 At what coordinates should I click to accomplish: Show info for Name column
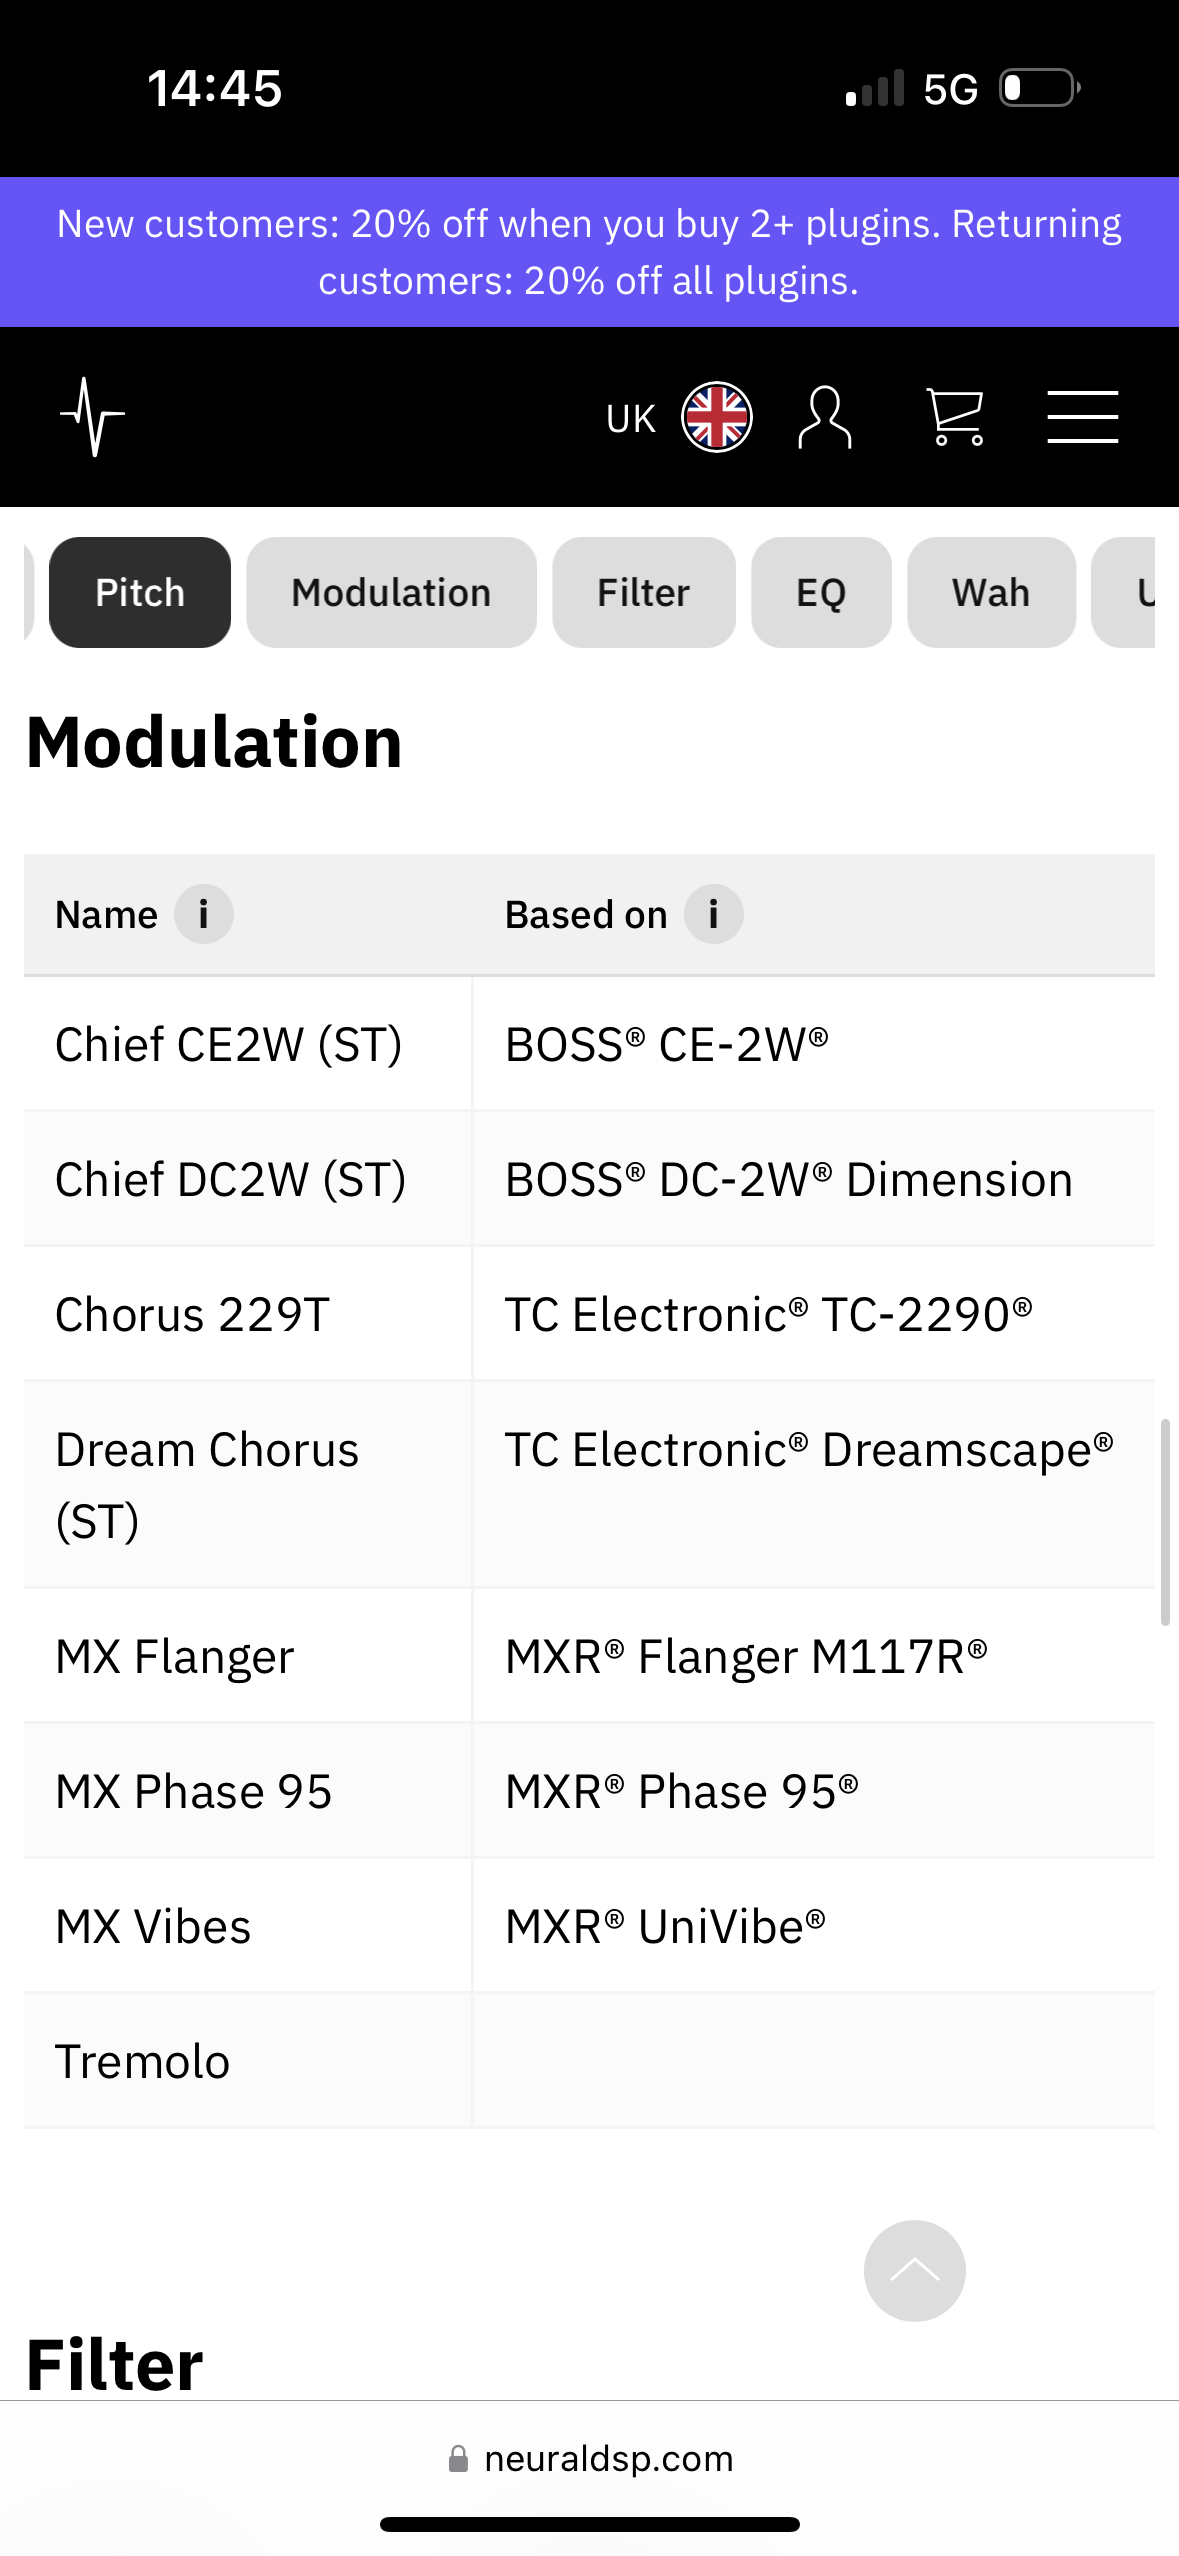click(x=203, y=914)
